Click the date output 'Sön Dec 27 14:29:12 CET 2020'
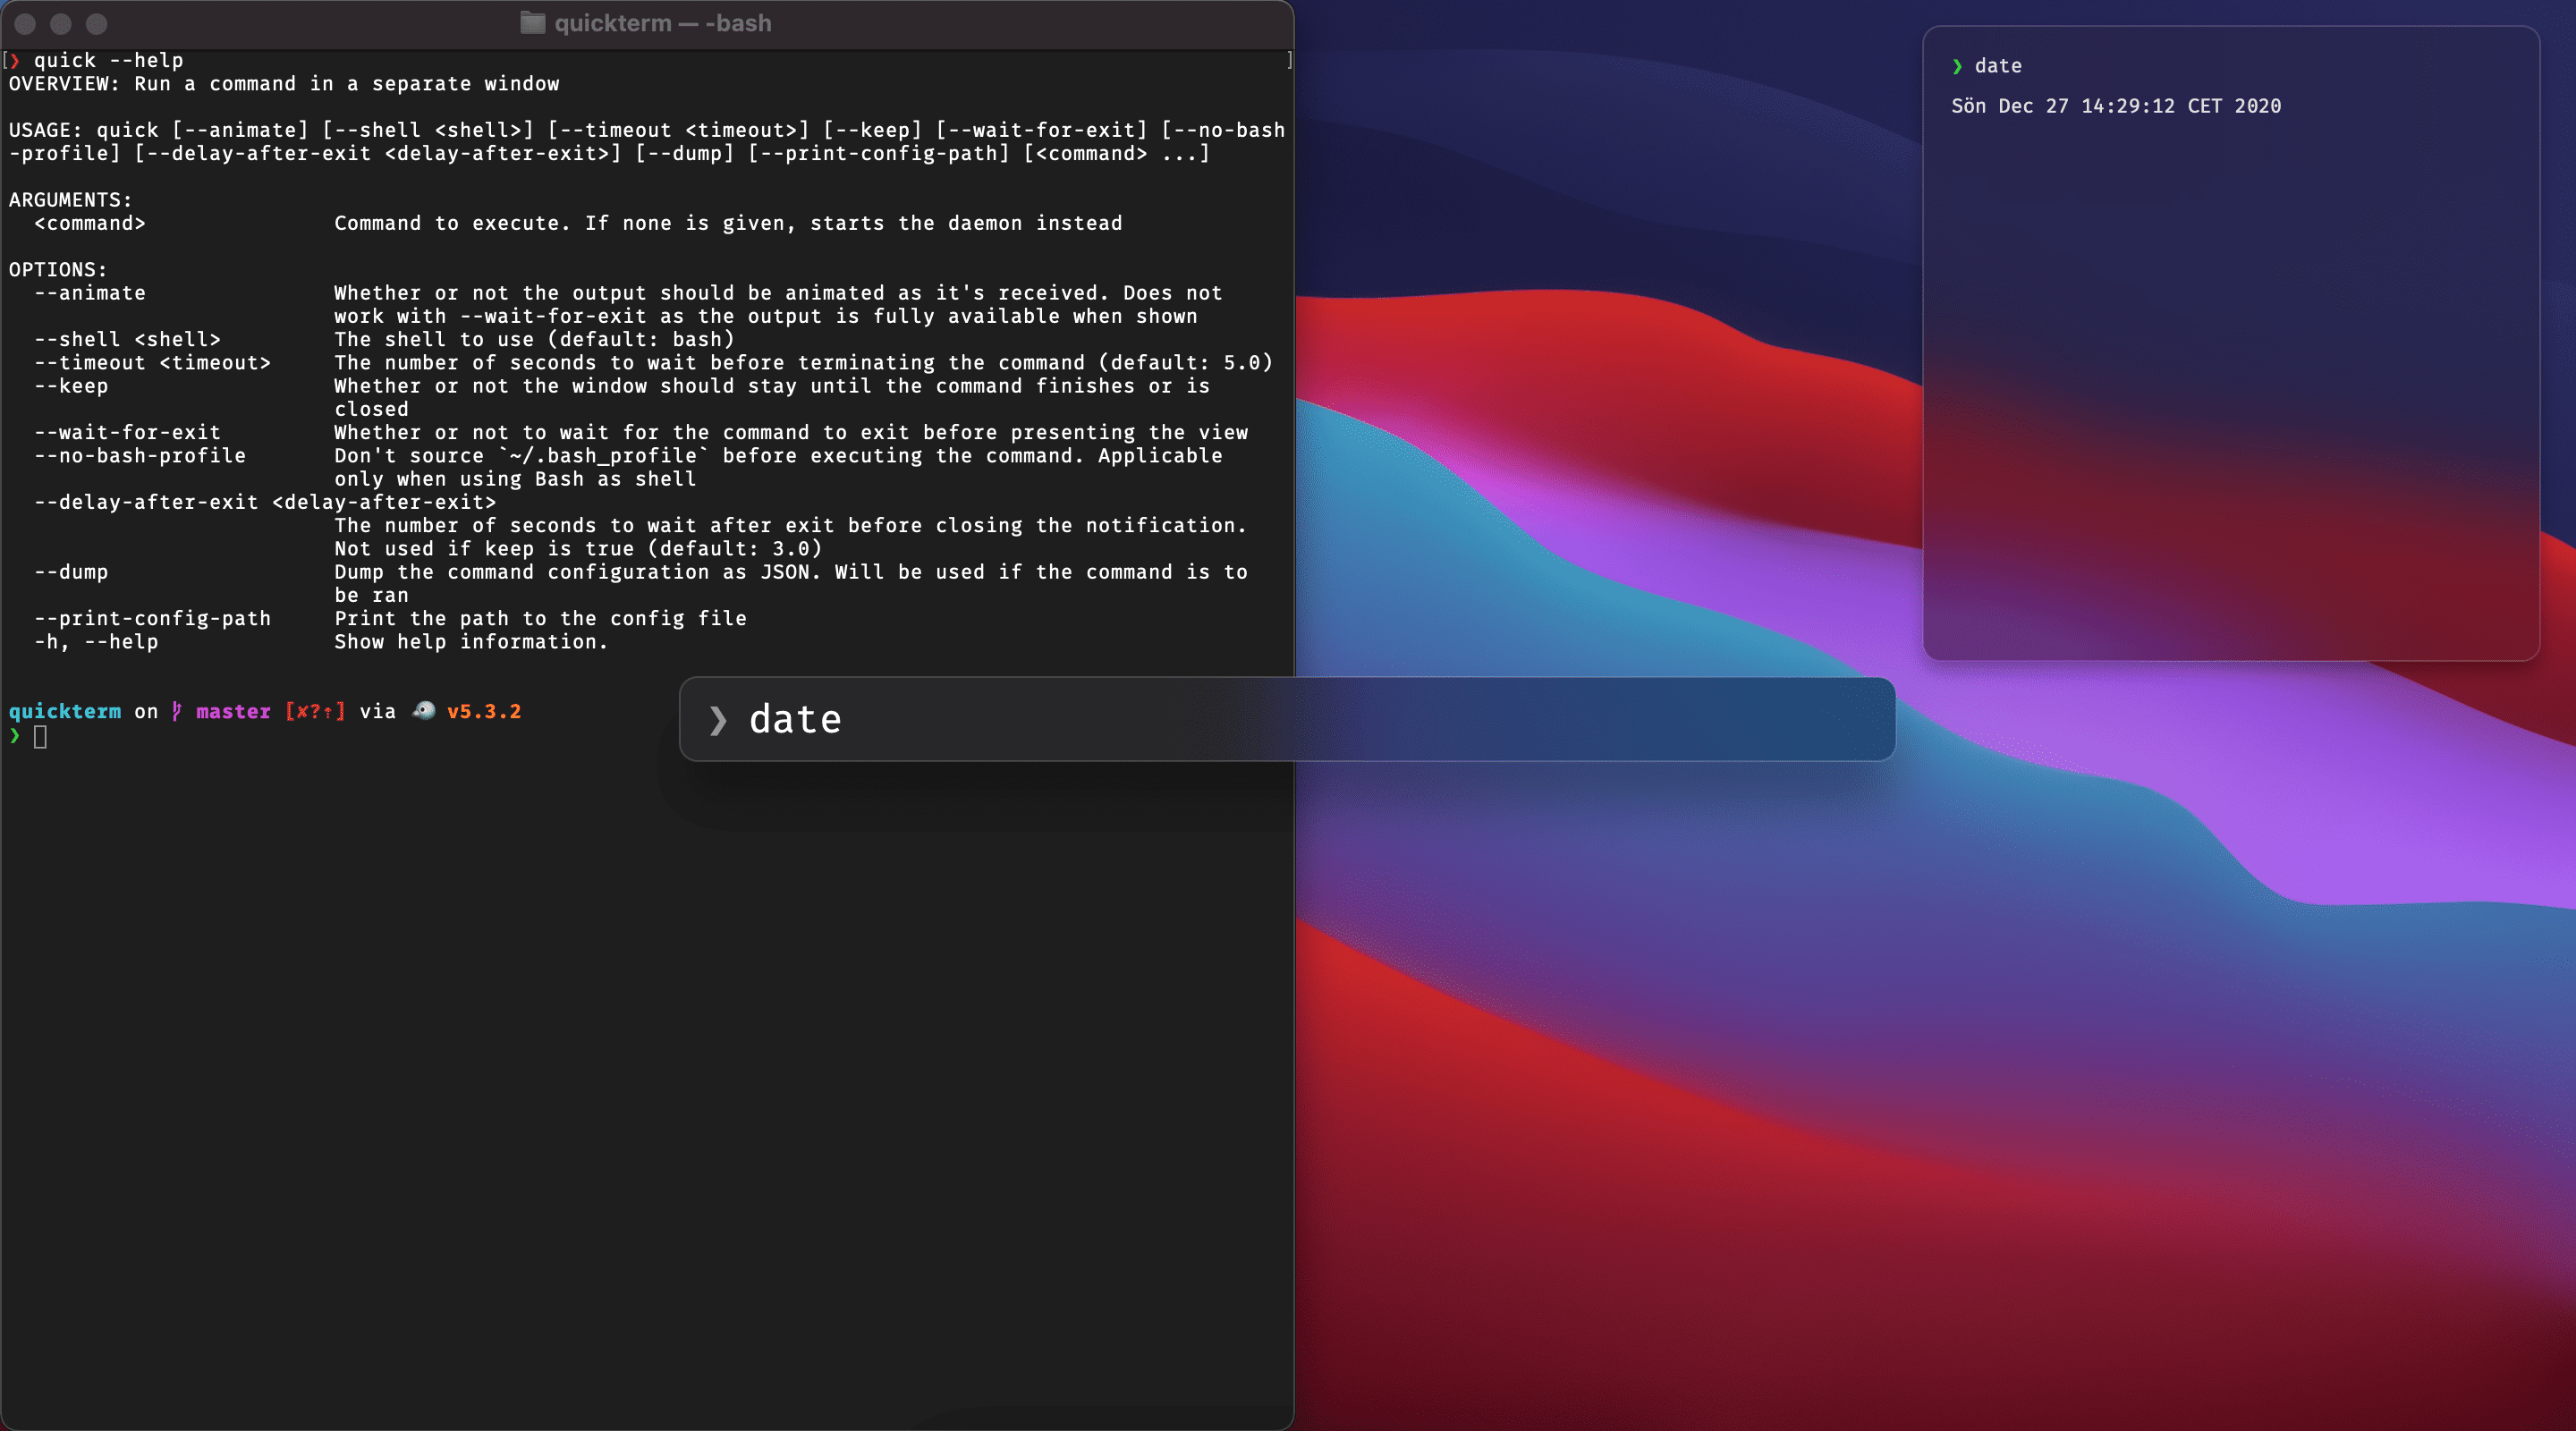Screen dimensions: 2576x1431 coord(2115,106)
